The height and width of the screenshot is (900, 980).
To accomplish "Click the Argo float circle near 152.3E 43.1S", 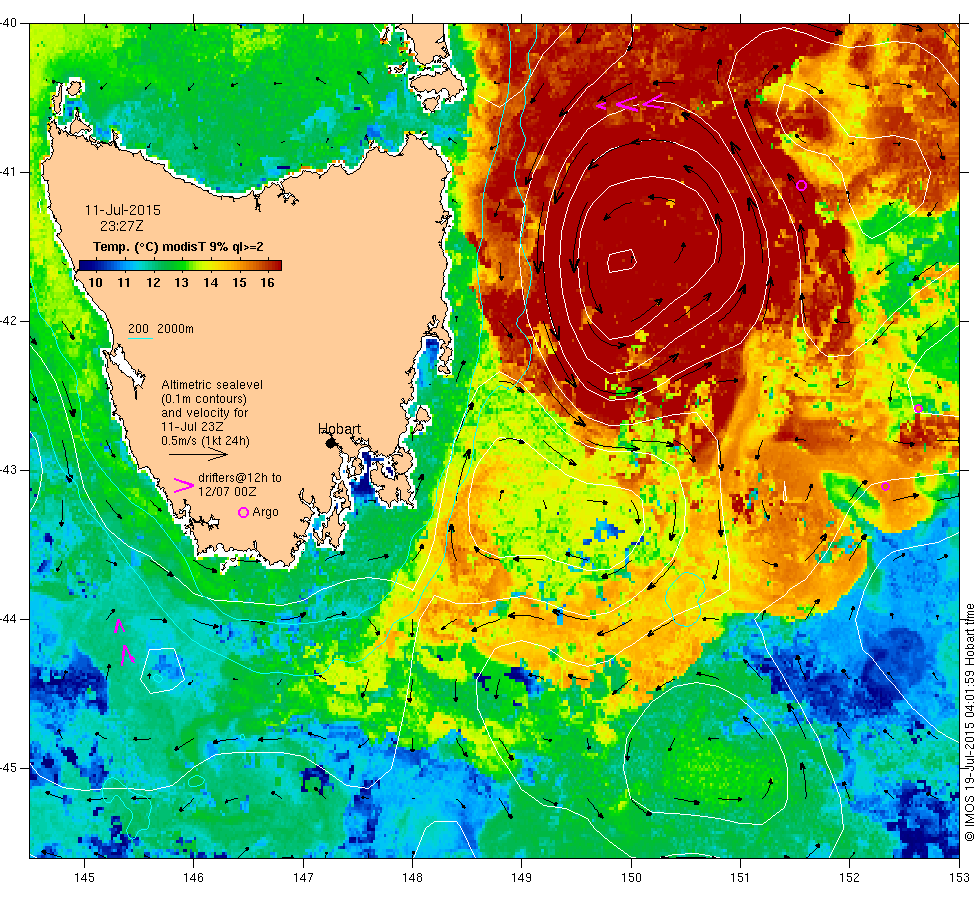I will [x=885, y=486].
